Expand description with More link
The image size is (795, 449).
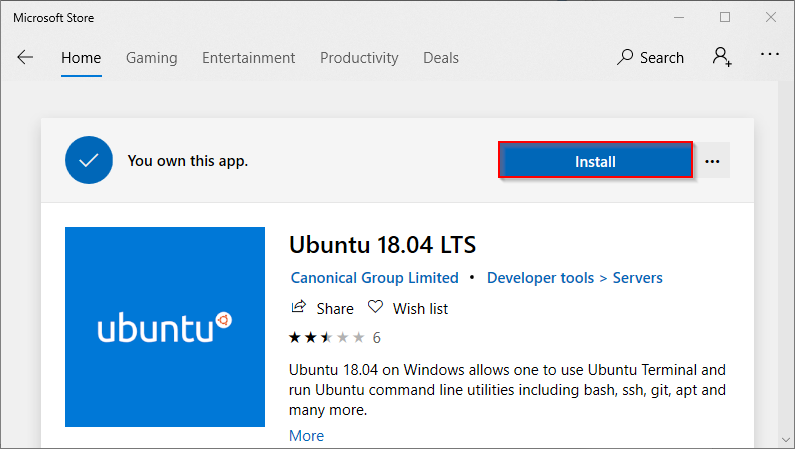pos(306,436)
